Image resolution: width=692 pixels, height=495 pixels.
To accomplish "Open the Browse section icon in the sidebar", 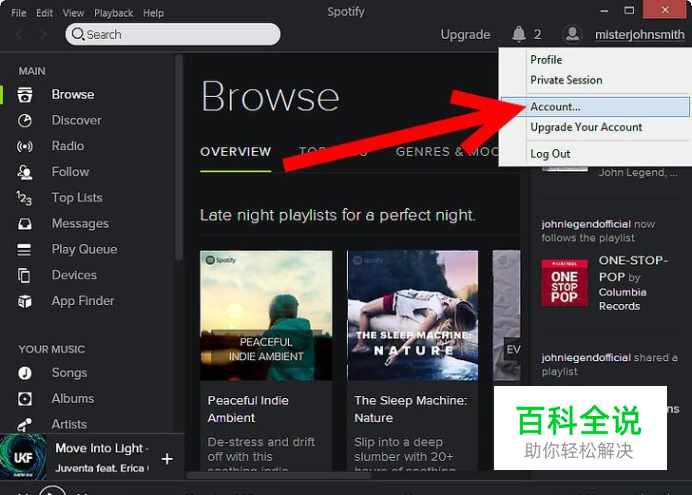I will click(25, 94).
